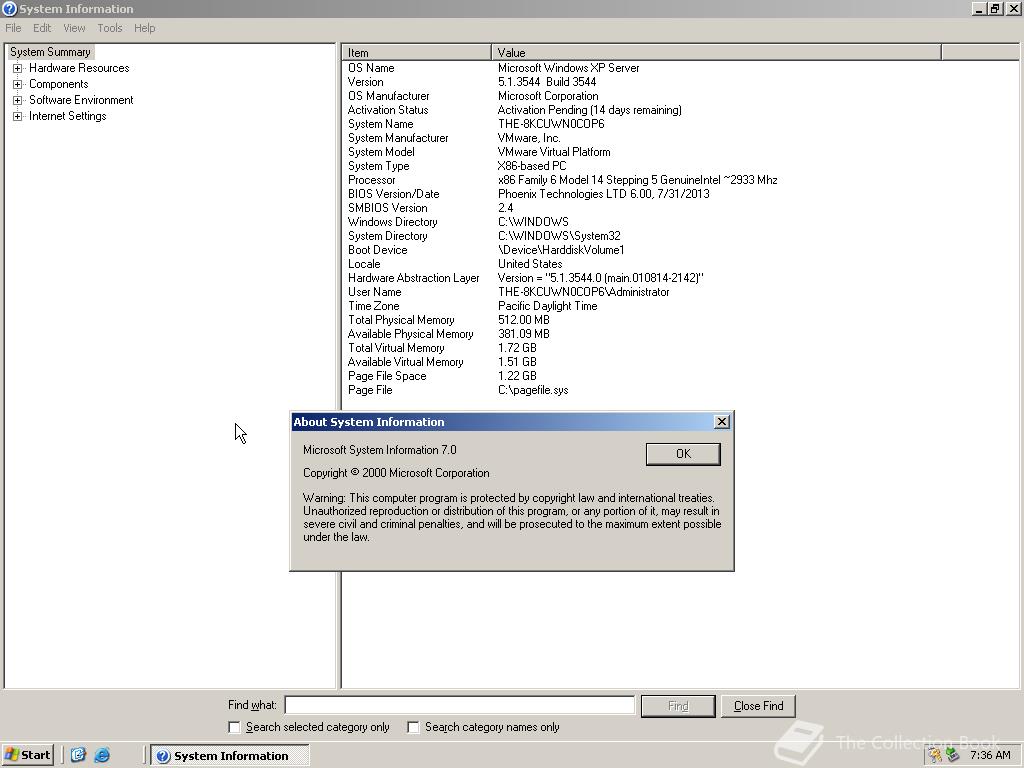
Task: Dismiss the About dialog with OK
Action: tap(683, 454)
